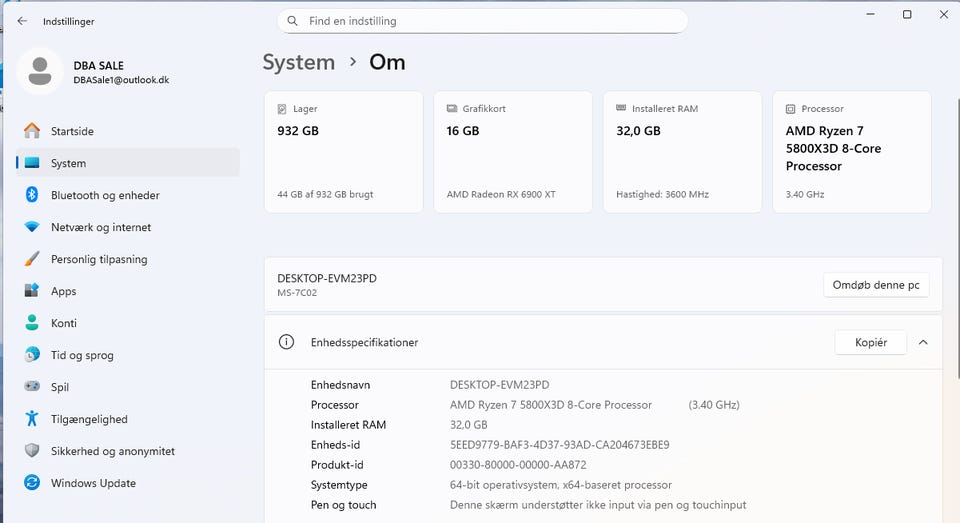This screenshot has width=960, height=523.
Task: Open the Lager 932 GB storage card
Action: tap(344, 152)
